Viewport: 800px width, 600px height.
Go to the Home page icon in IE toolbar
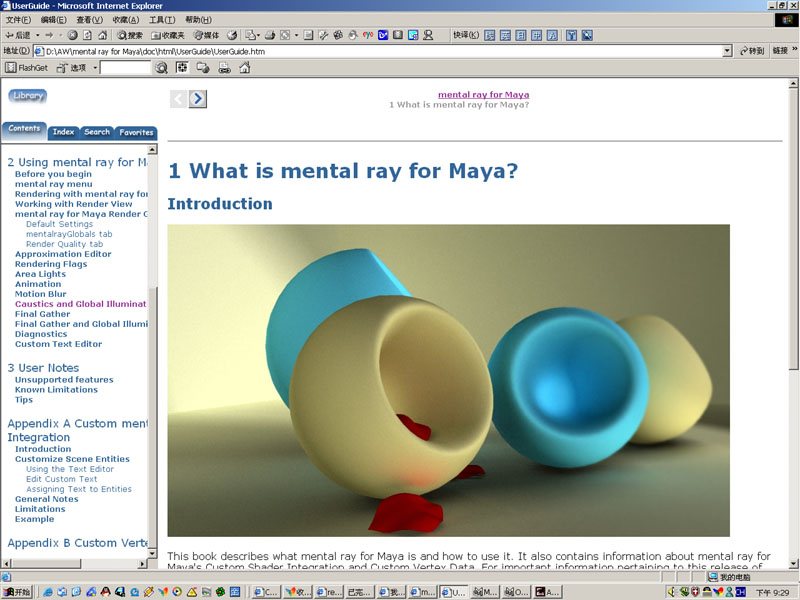(103, 35)
